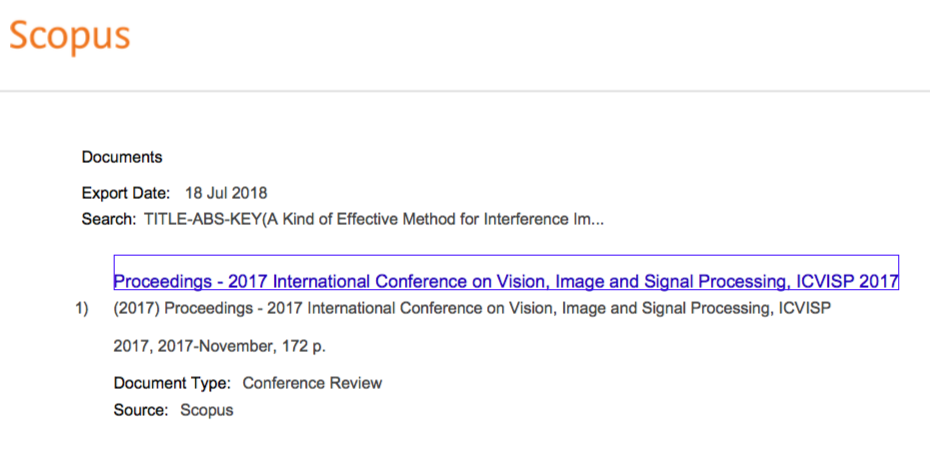Click the date 18 Jul 2018
Viewport: 930px width, 451px height.
click(226, 192)
